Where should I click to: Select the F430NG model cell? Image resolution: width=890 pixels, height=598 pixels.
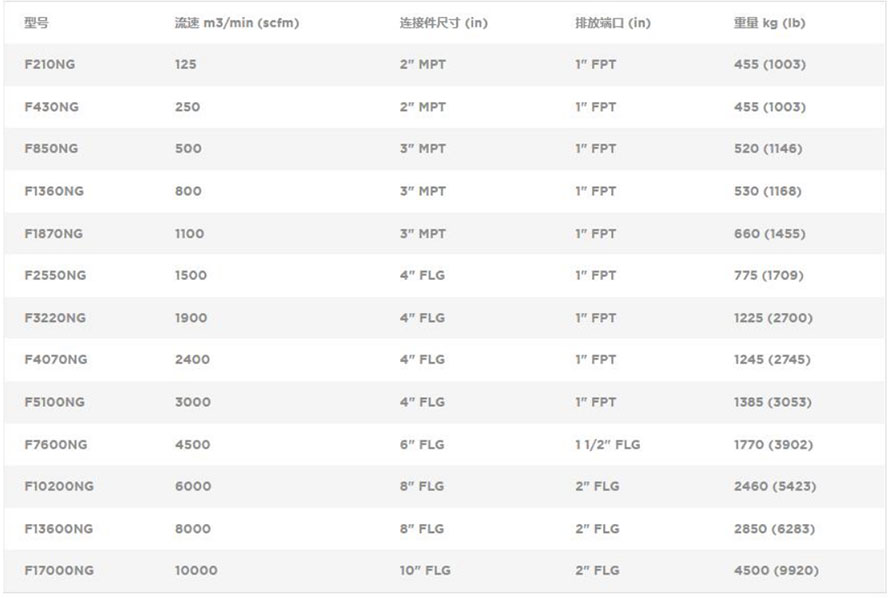tap(50, 107)
